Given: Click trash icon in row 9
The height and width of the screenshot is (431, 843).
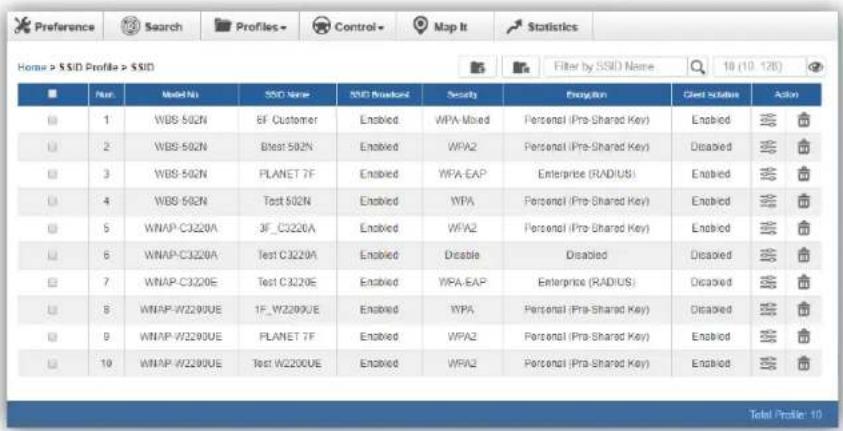Looking at the screenshot, I should 803,336.
